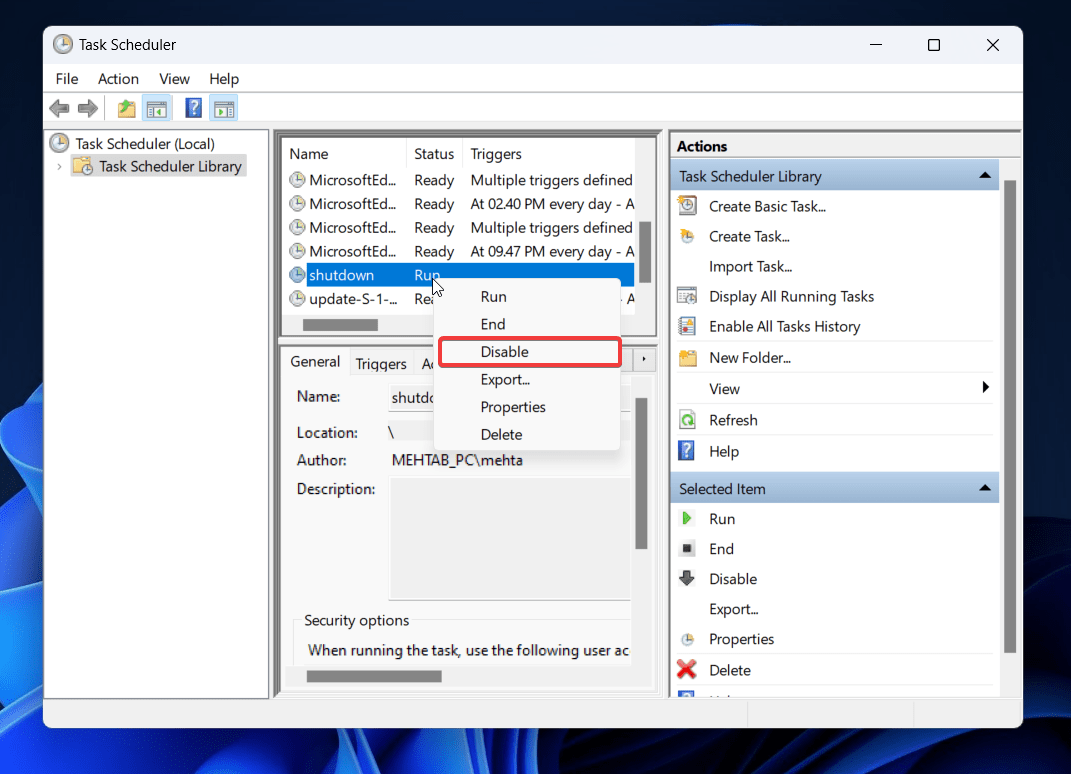Open the Help menu in menu bar
Viewport: 1071px width, 774px height.
[x=224, y=79]
